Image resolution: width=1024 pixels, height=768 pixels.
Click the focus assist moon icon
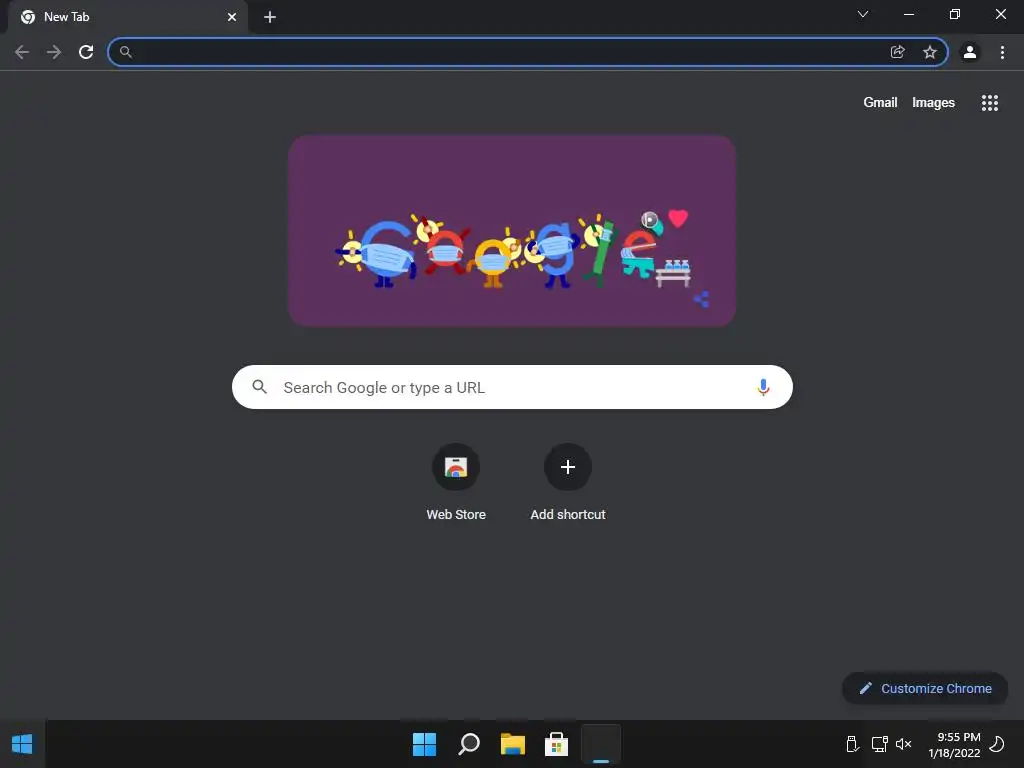(997, 744)
